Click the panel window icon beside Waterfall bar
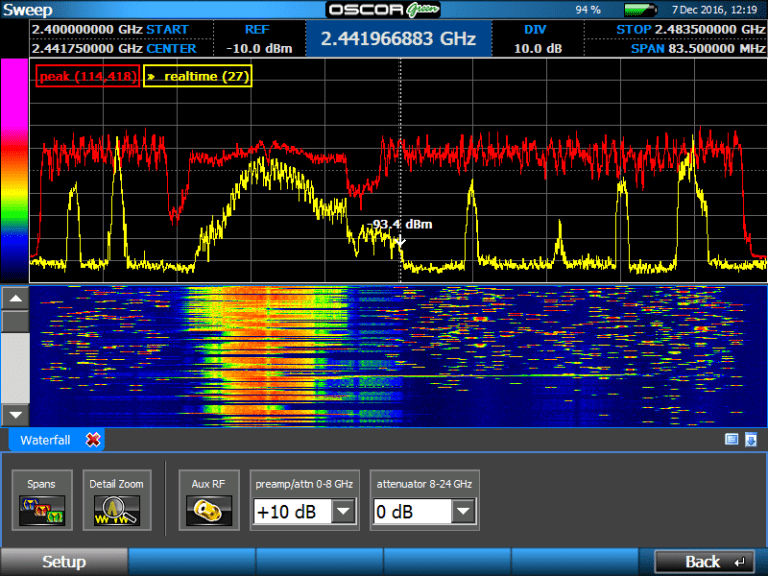The image size is (768, 576). (x=731, y=439)
